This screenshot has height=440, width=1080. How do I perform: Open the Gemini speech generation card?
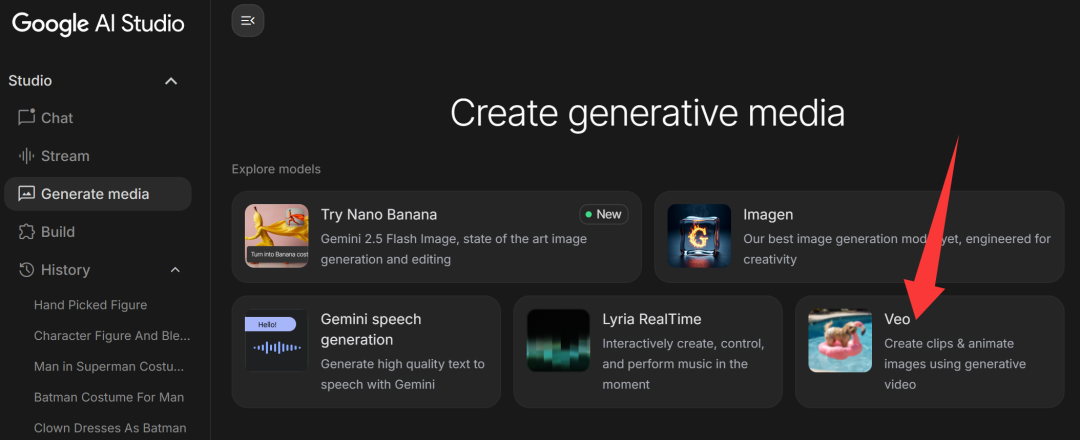point(366,352)
